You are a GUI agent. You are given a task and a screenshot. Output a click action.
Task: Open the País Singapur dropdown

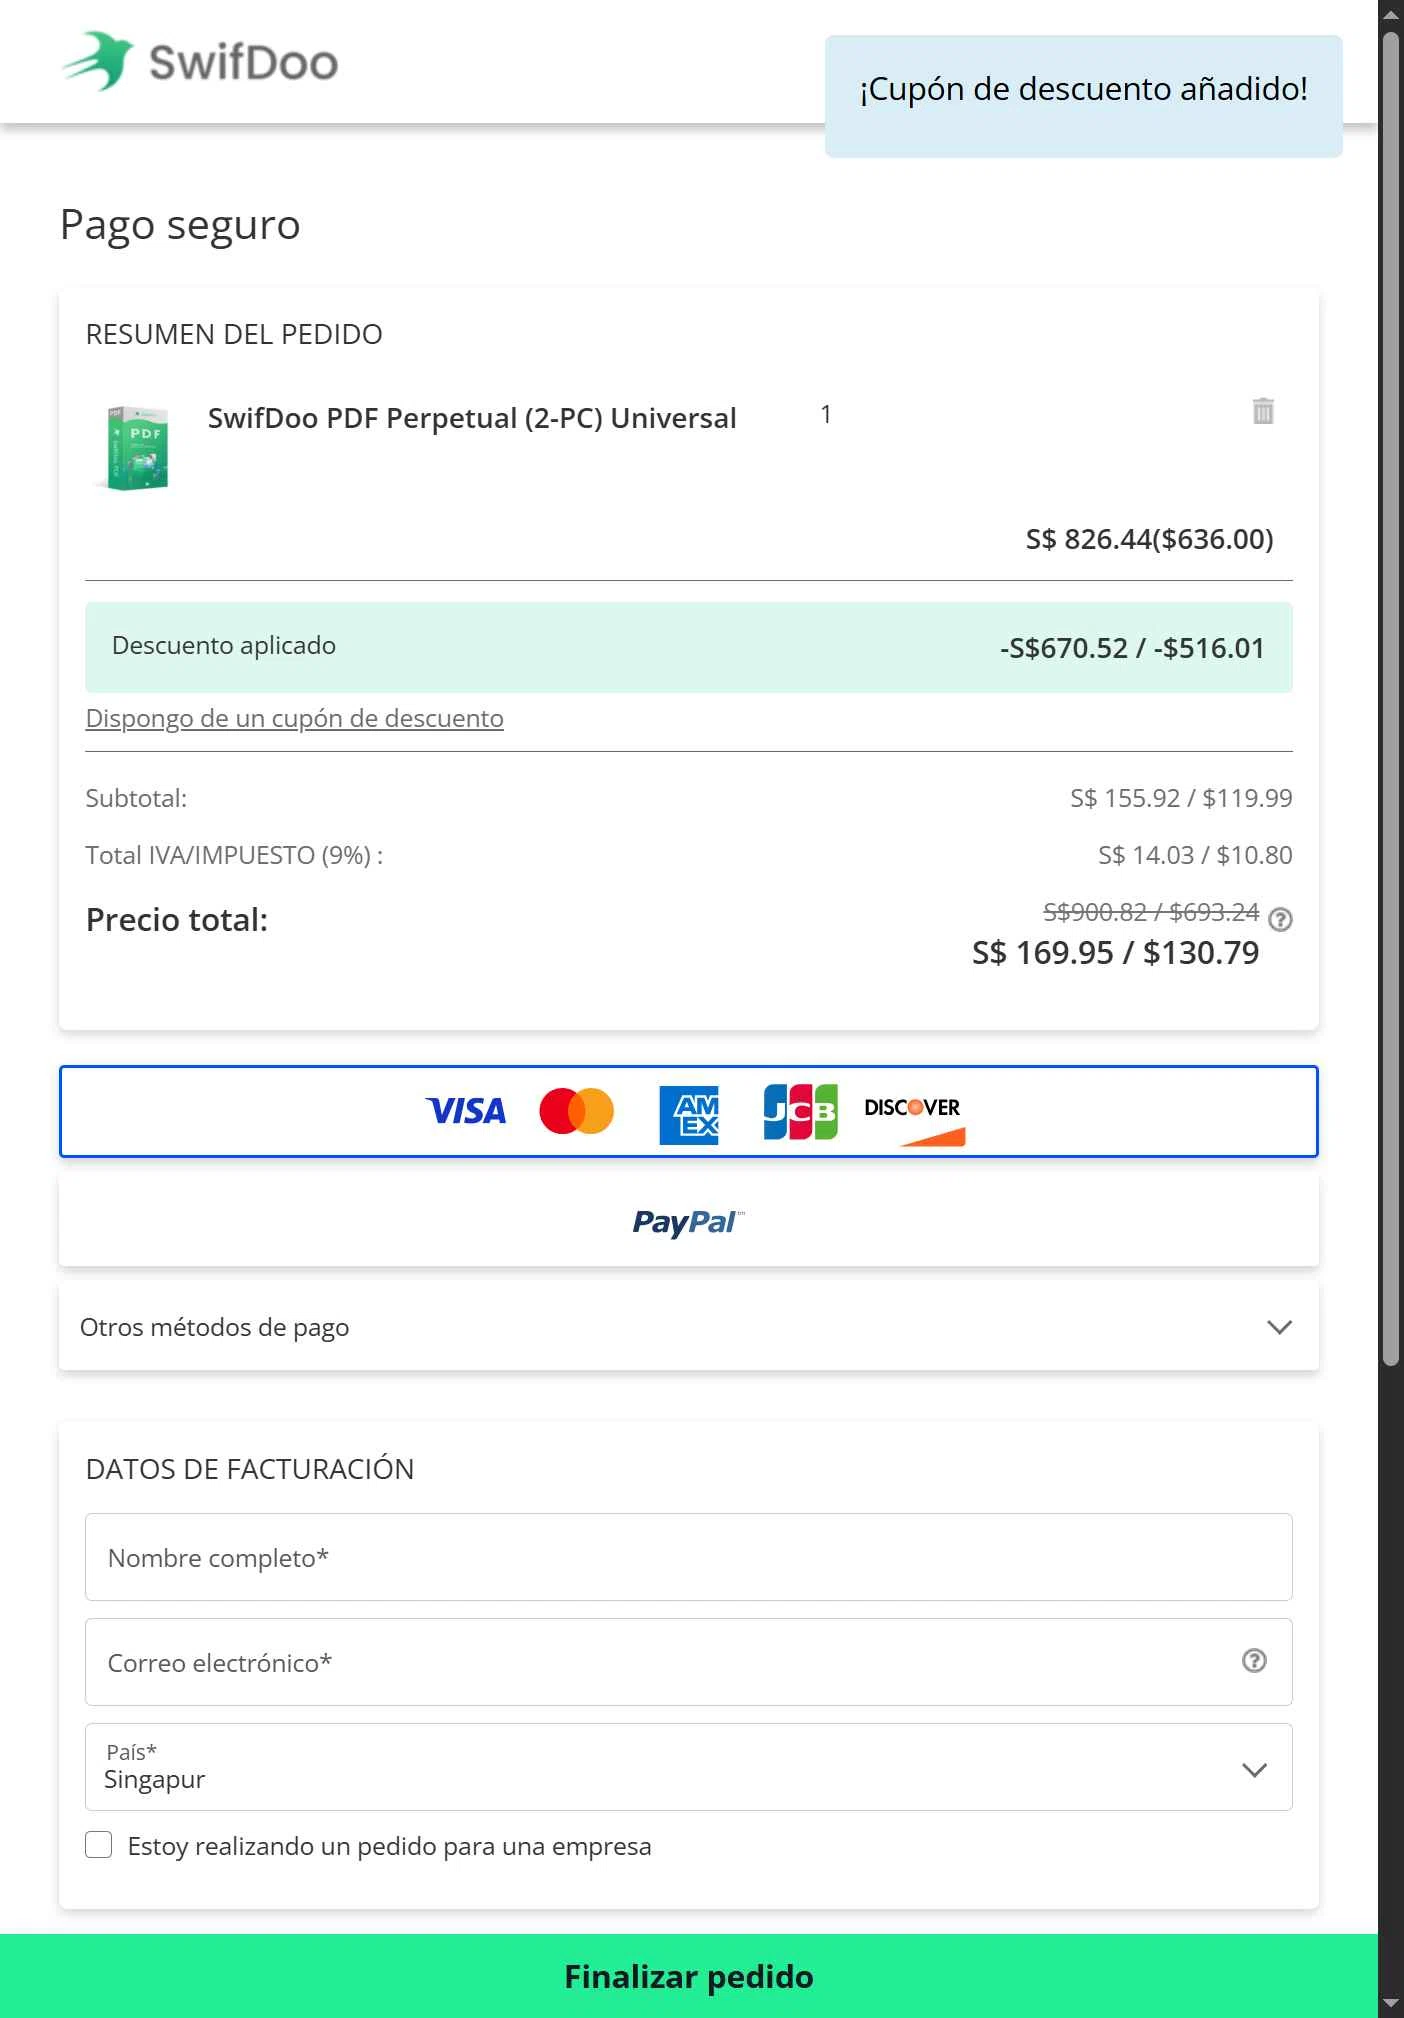click(689, 1767)
